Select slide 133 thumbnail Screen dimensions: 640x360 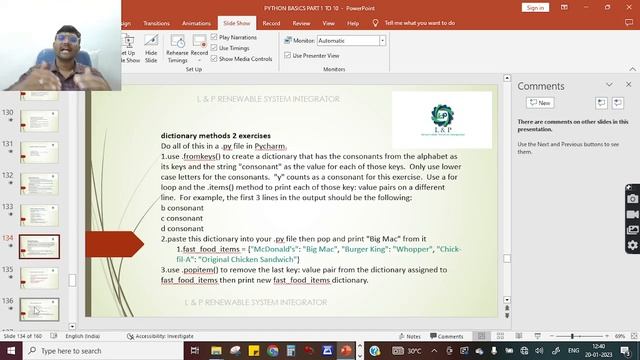click(39, 215)
